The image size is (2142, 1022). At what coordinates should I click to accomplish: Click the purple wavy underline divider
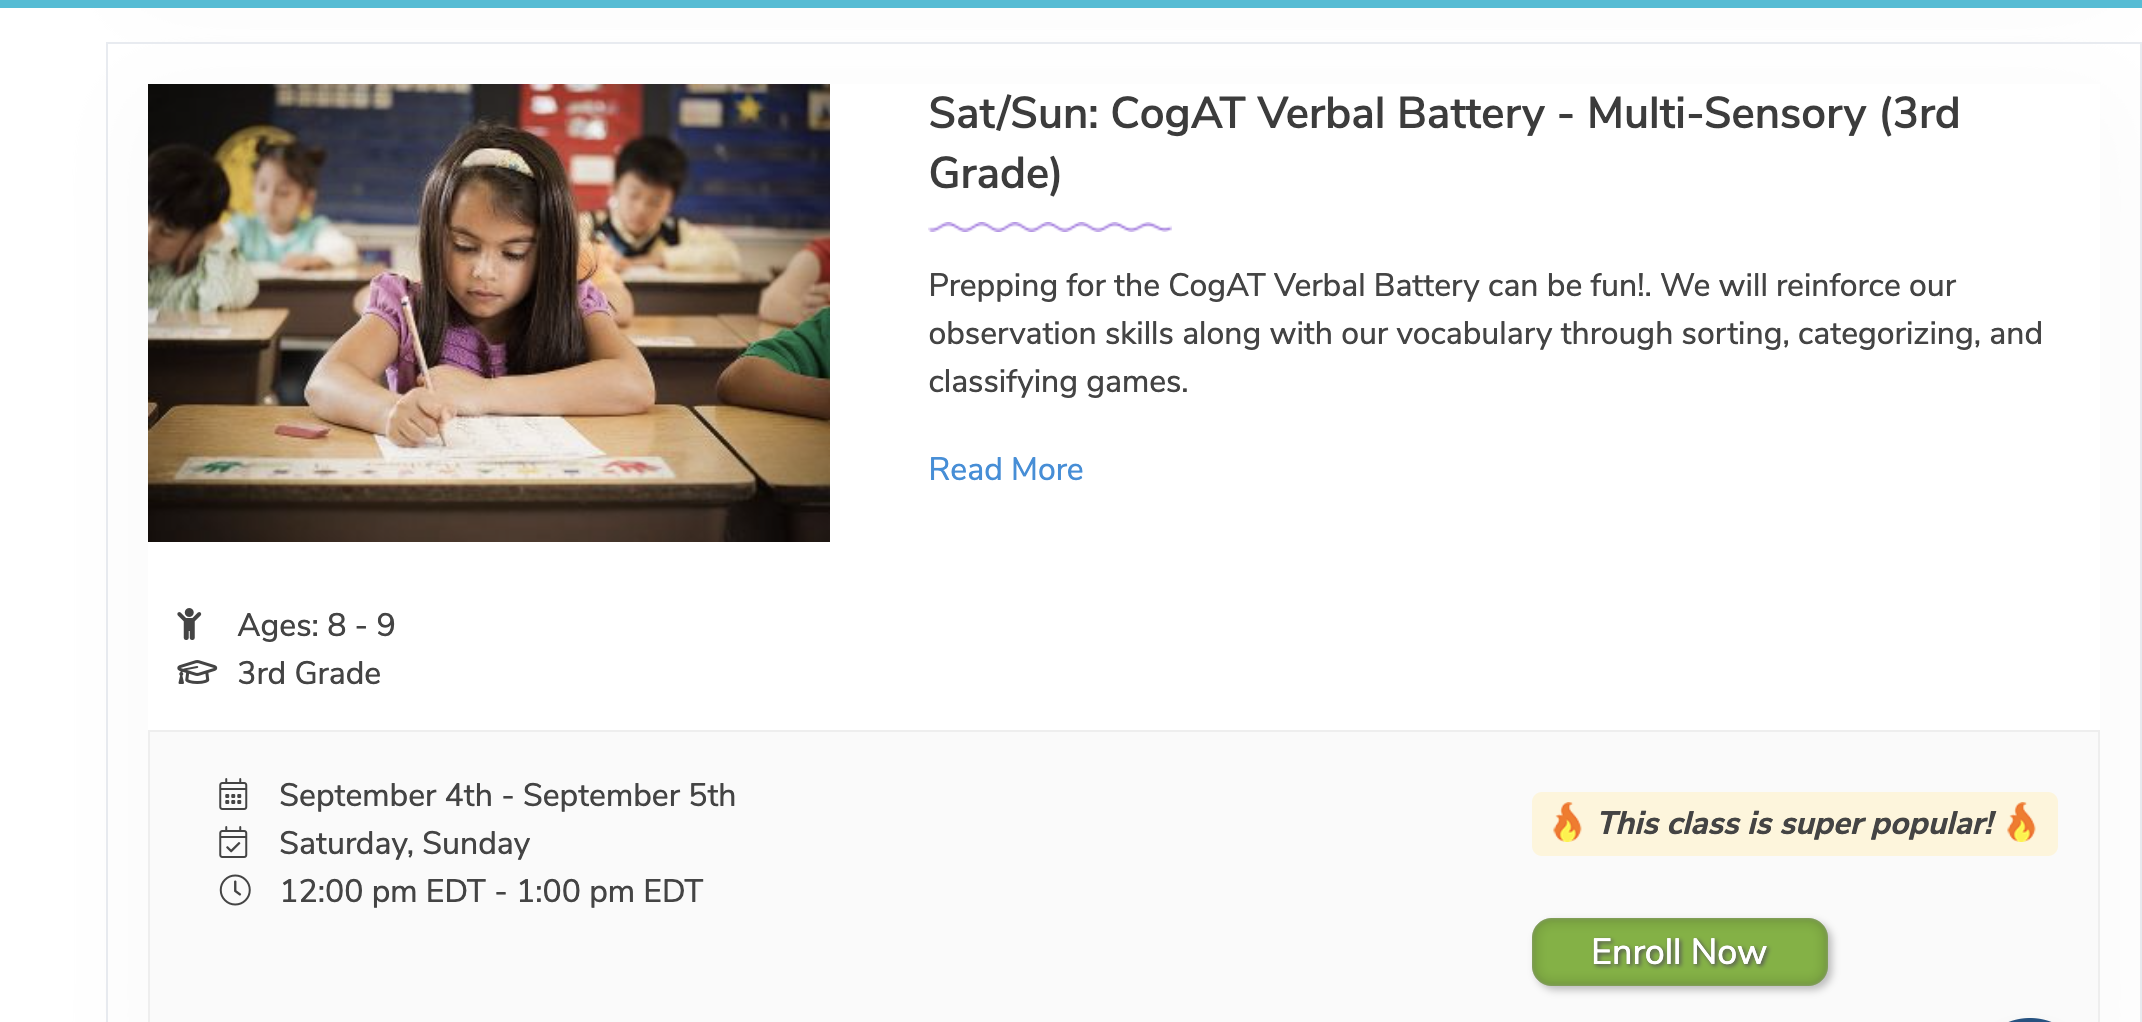click(x=1049, y=228)
